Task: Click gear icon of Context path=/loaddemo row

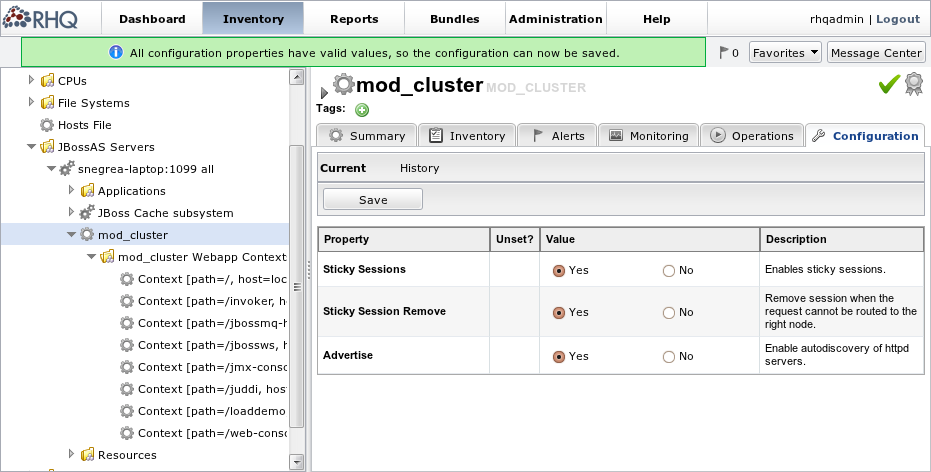Action: 127,411
